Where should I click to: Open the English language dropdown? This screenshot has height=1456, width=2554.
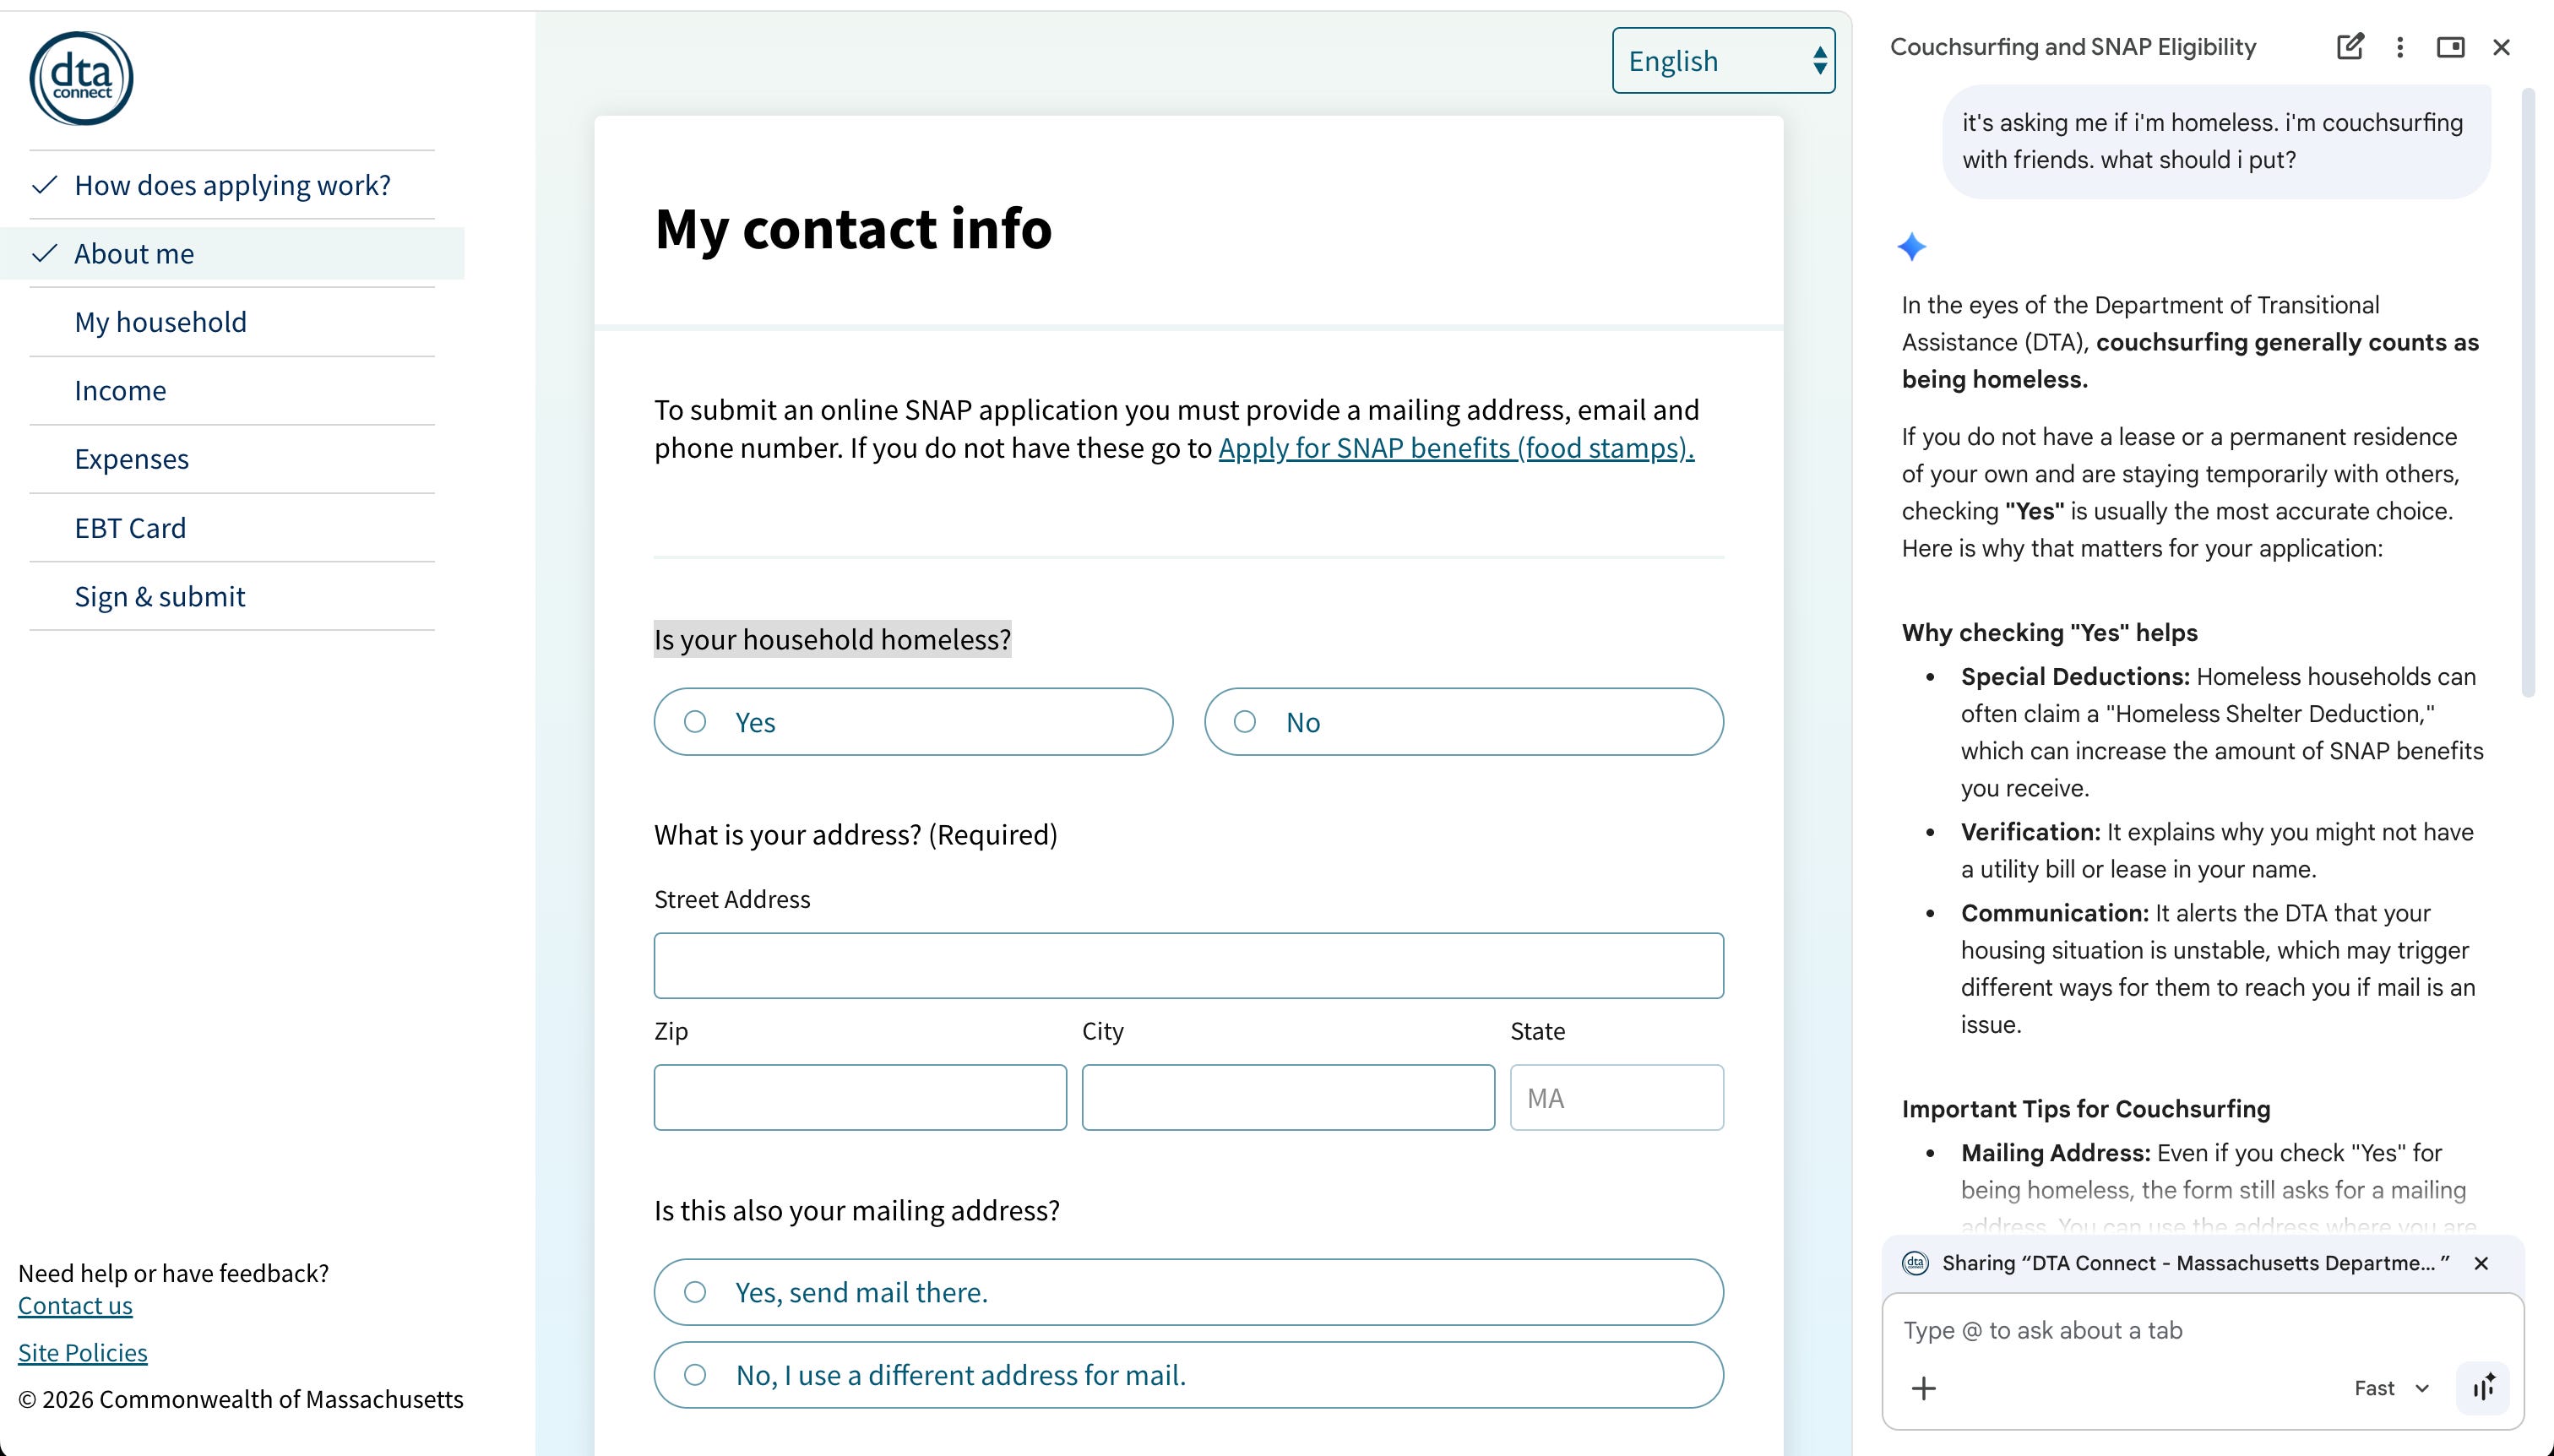pyautogui.click(x=1723, y=61)
